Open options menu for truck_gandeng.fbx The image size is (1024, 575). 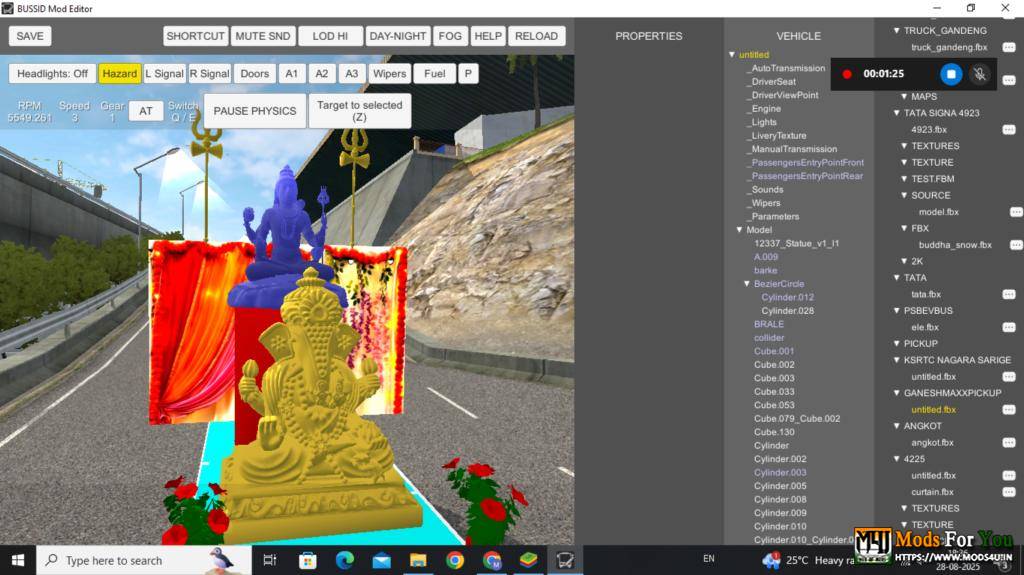coord(1009,47)
